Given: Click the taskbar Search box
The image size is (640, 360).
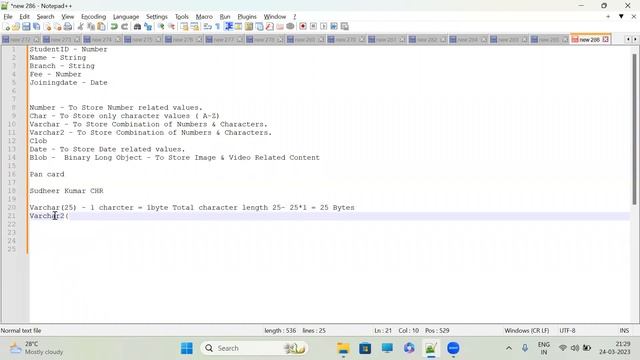Looking at the screenshot, I should click(x=255, y=348).
